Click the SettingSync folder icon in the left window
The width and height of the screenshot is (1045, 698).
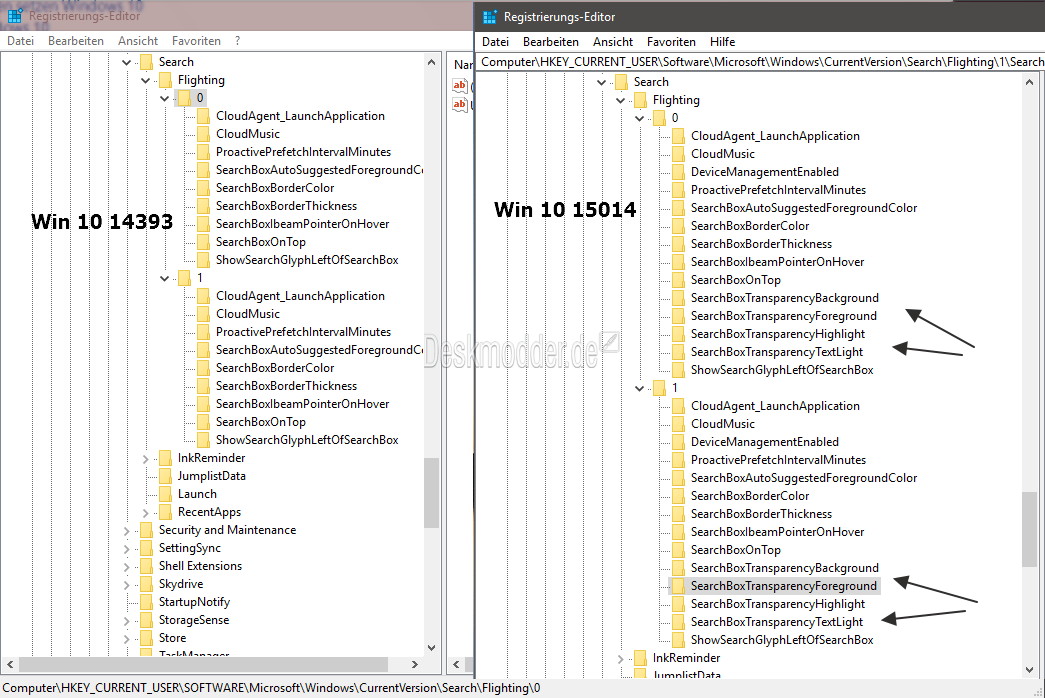147,548
